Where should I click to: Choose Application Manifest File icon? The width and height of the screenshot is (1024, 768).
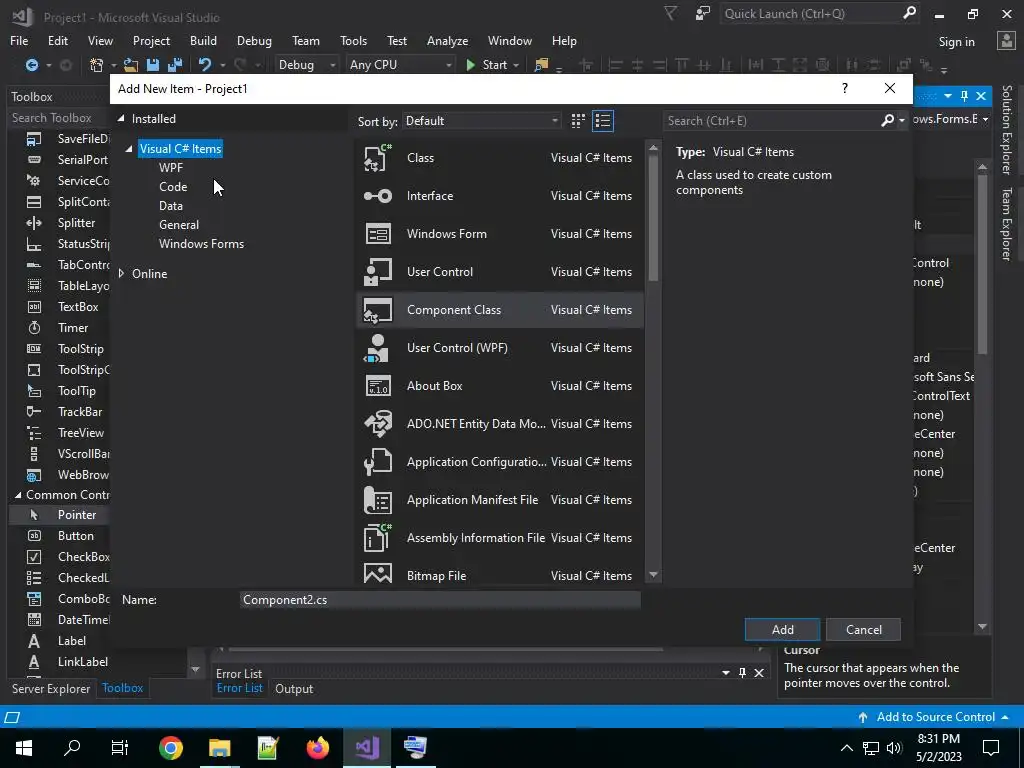point(377,500)
